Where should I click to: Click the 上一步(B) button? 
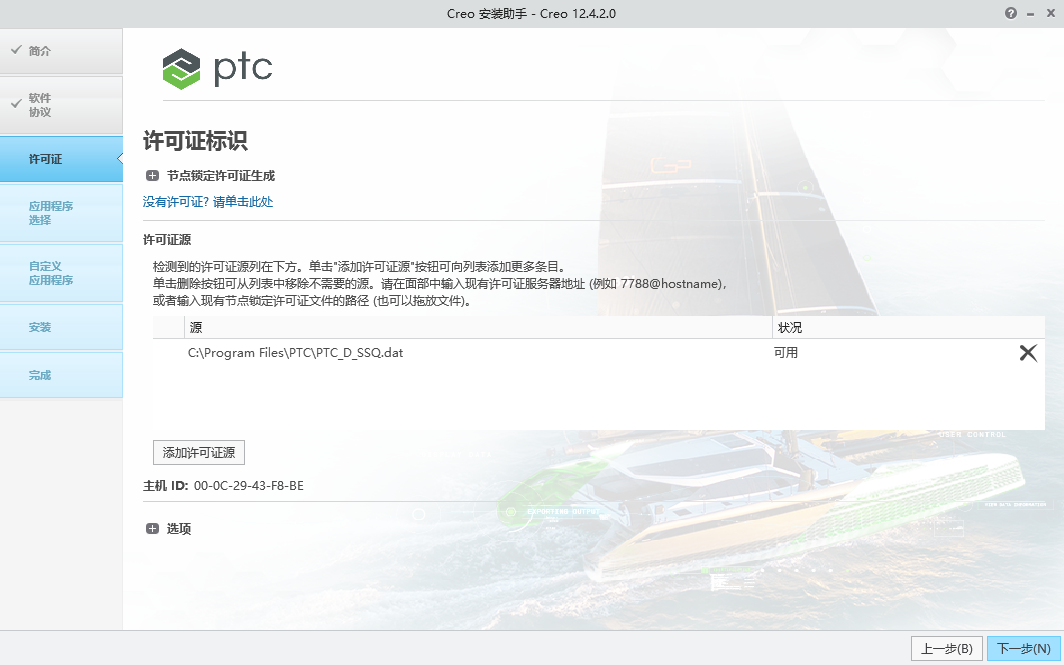(946, 648)
